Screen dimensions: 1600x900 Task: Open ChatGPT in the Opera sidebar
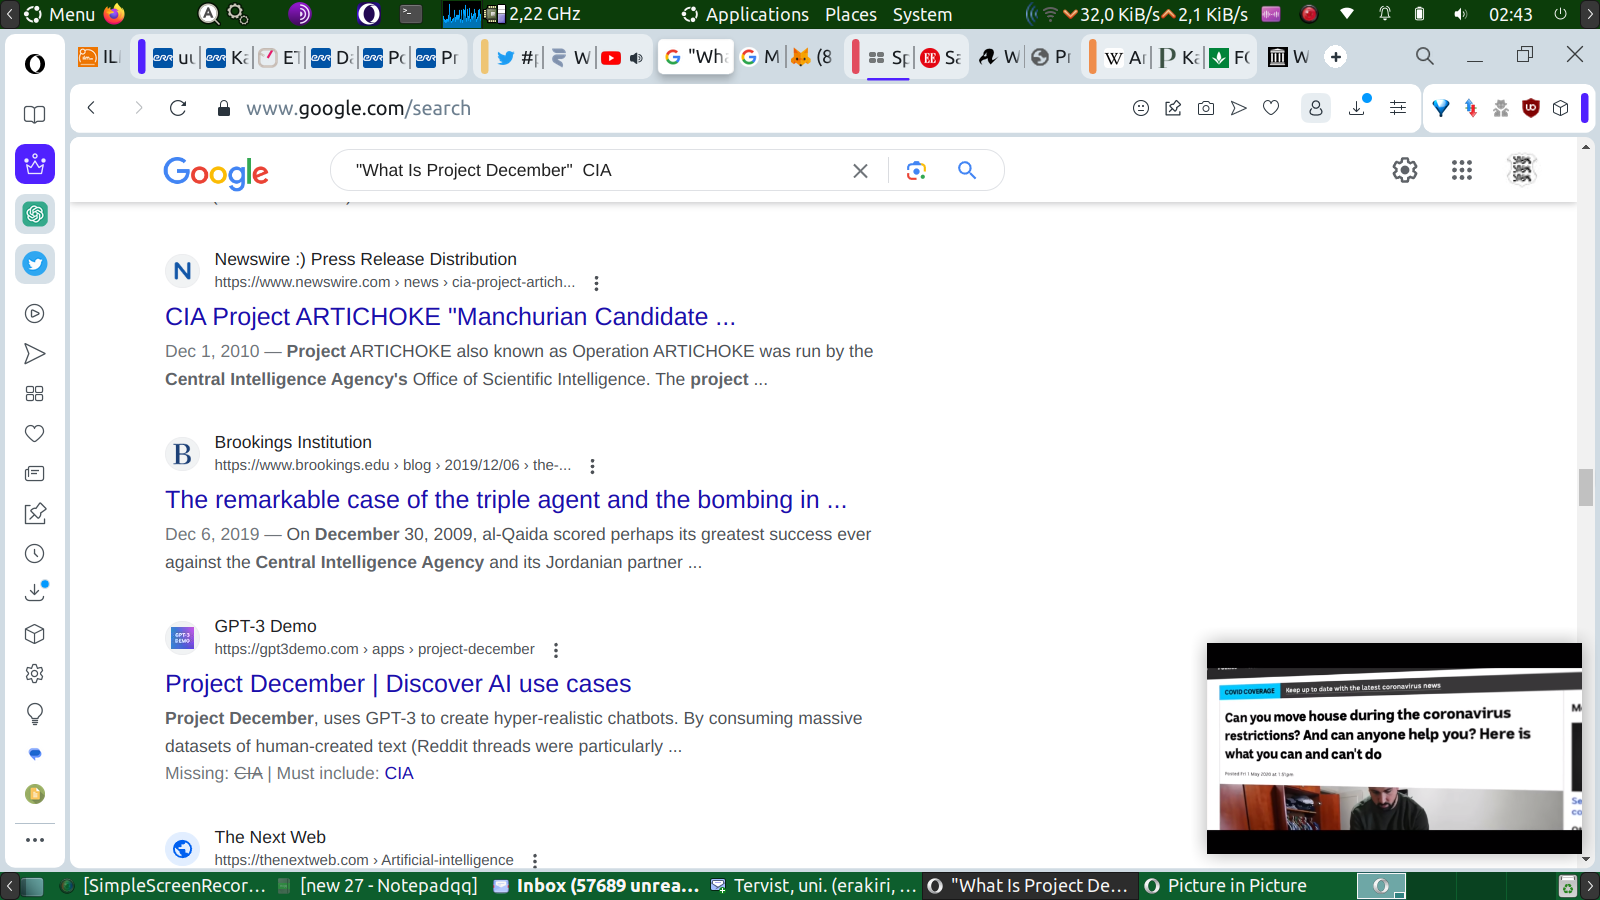click(35, 214)
